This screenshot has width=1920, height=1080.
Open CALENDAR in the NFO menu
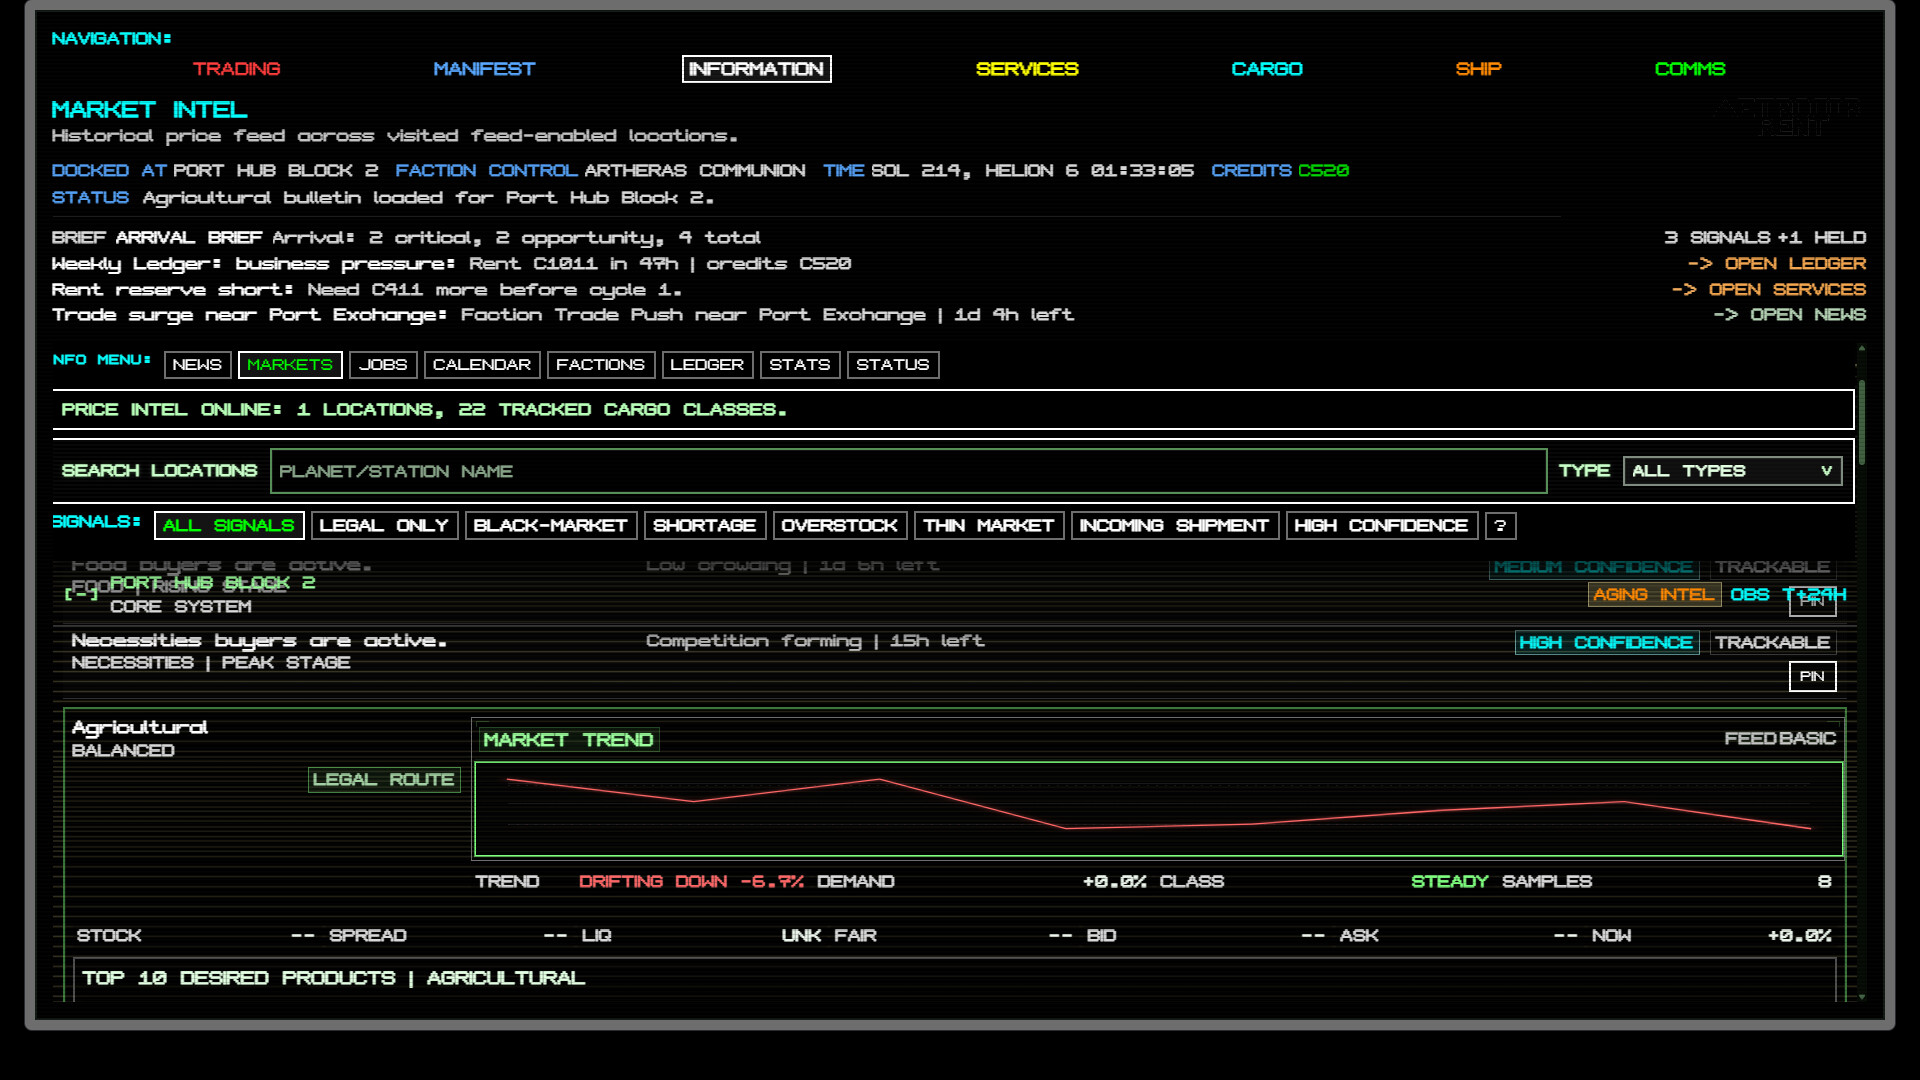[482, 365]
